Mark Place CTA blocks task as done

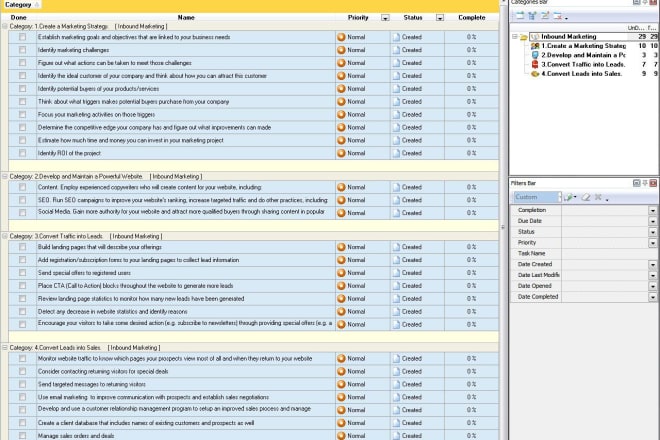pos(22,285)
